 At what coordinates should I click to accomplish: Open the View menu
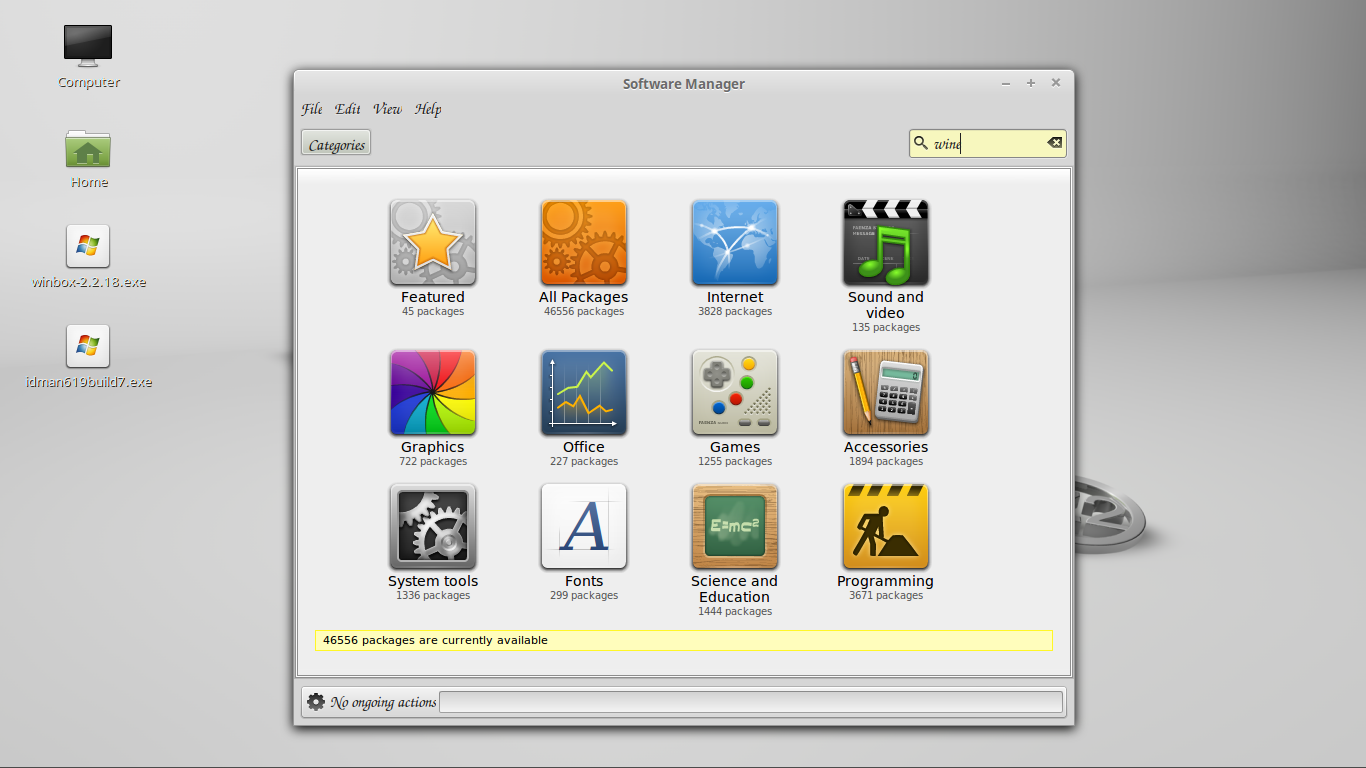pyautogui.click(x=387, y=109)
